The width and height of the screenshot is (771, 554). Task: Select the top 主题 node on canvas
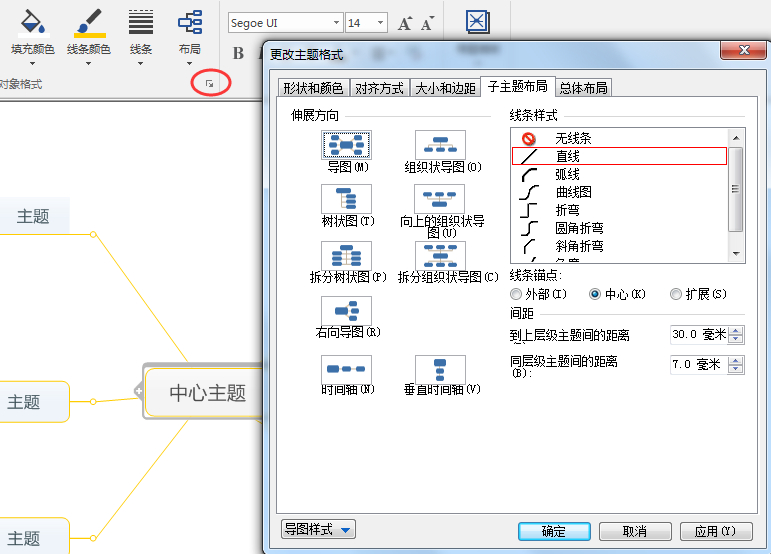[x=33, y=216]
